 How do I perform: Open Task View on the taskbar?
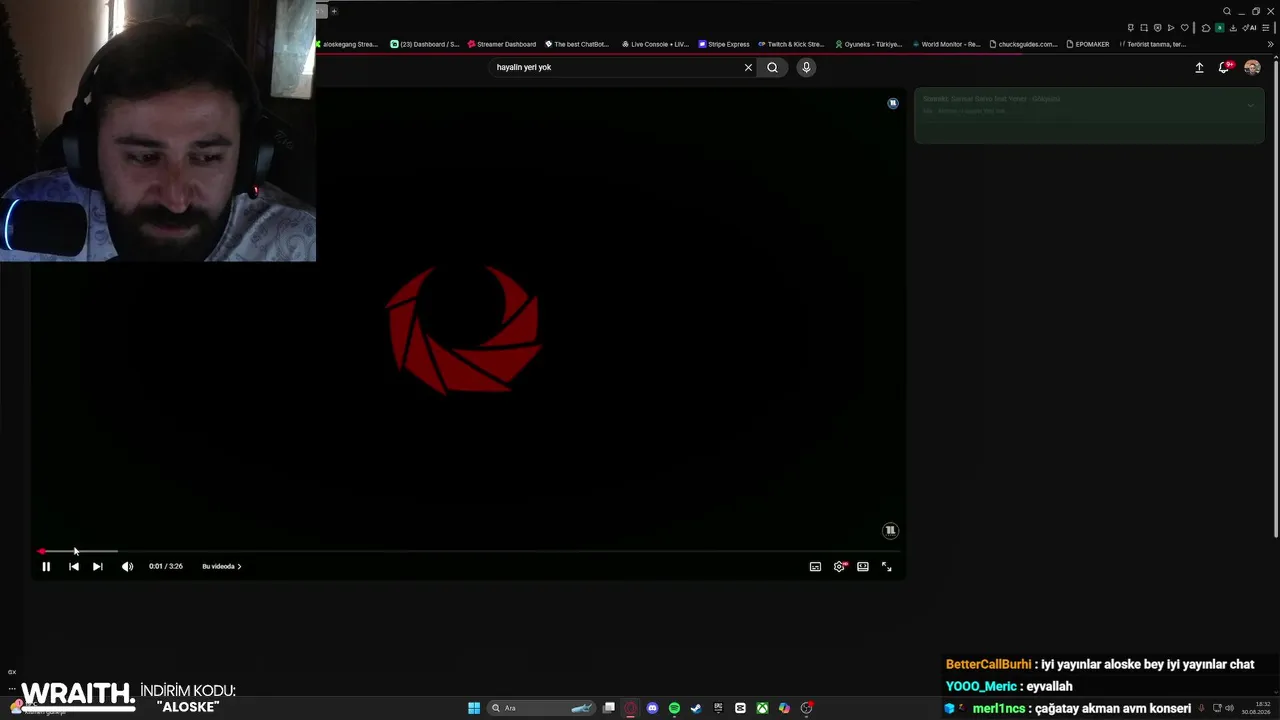[x=608, y=708]
